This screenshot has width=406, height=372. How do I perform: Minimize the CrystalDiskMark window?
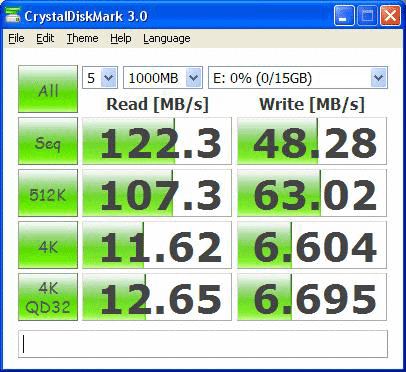(x=344, y=16)
